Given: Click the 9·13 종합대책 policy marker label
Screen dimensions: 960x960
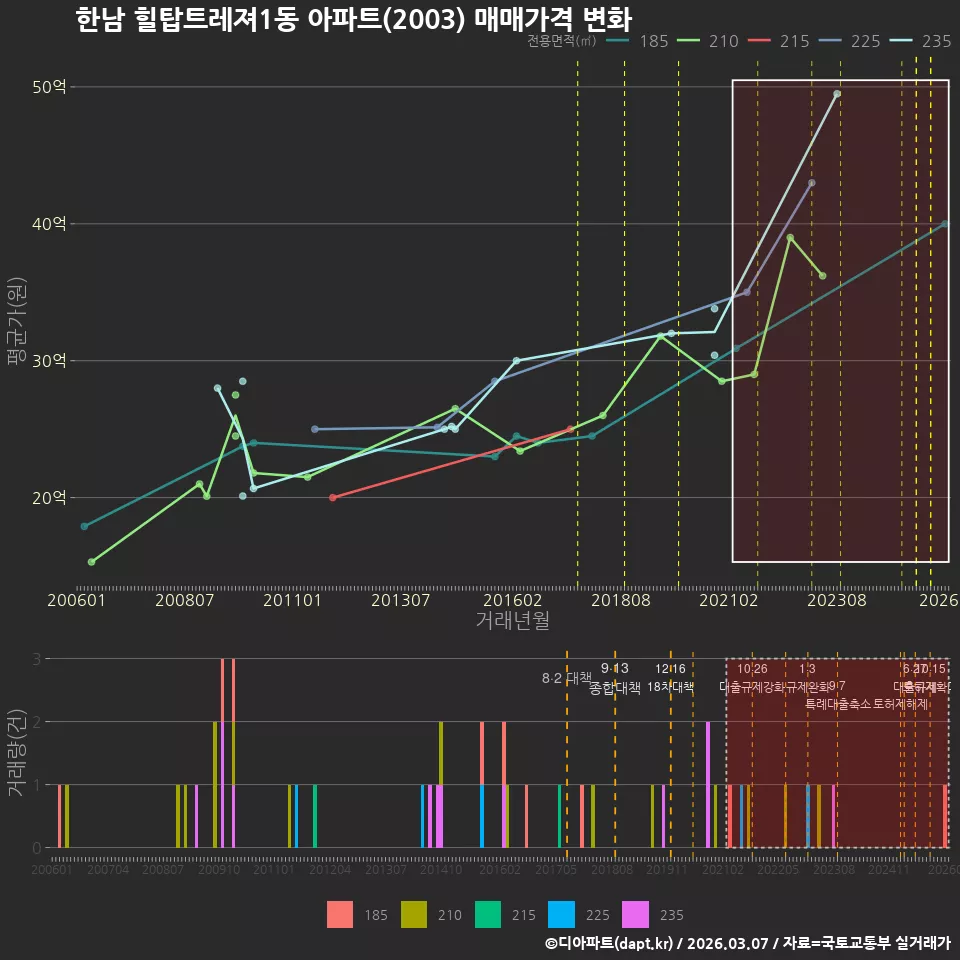Looking at the screenshot, I should (615, 678).
